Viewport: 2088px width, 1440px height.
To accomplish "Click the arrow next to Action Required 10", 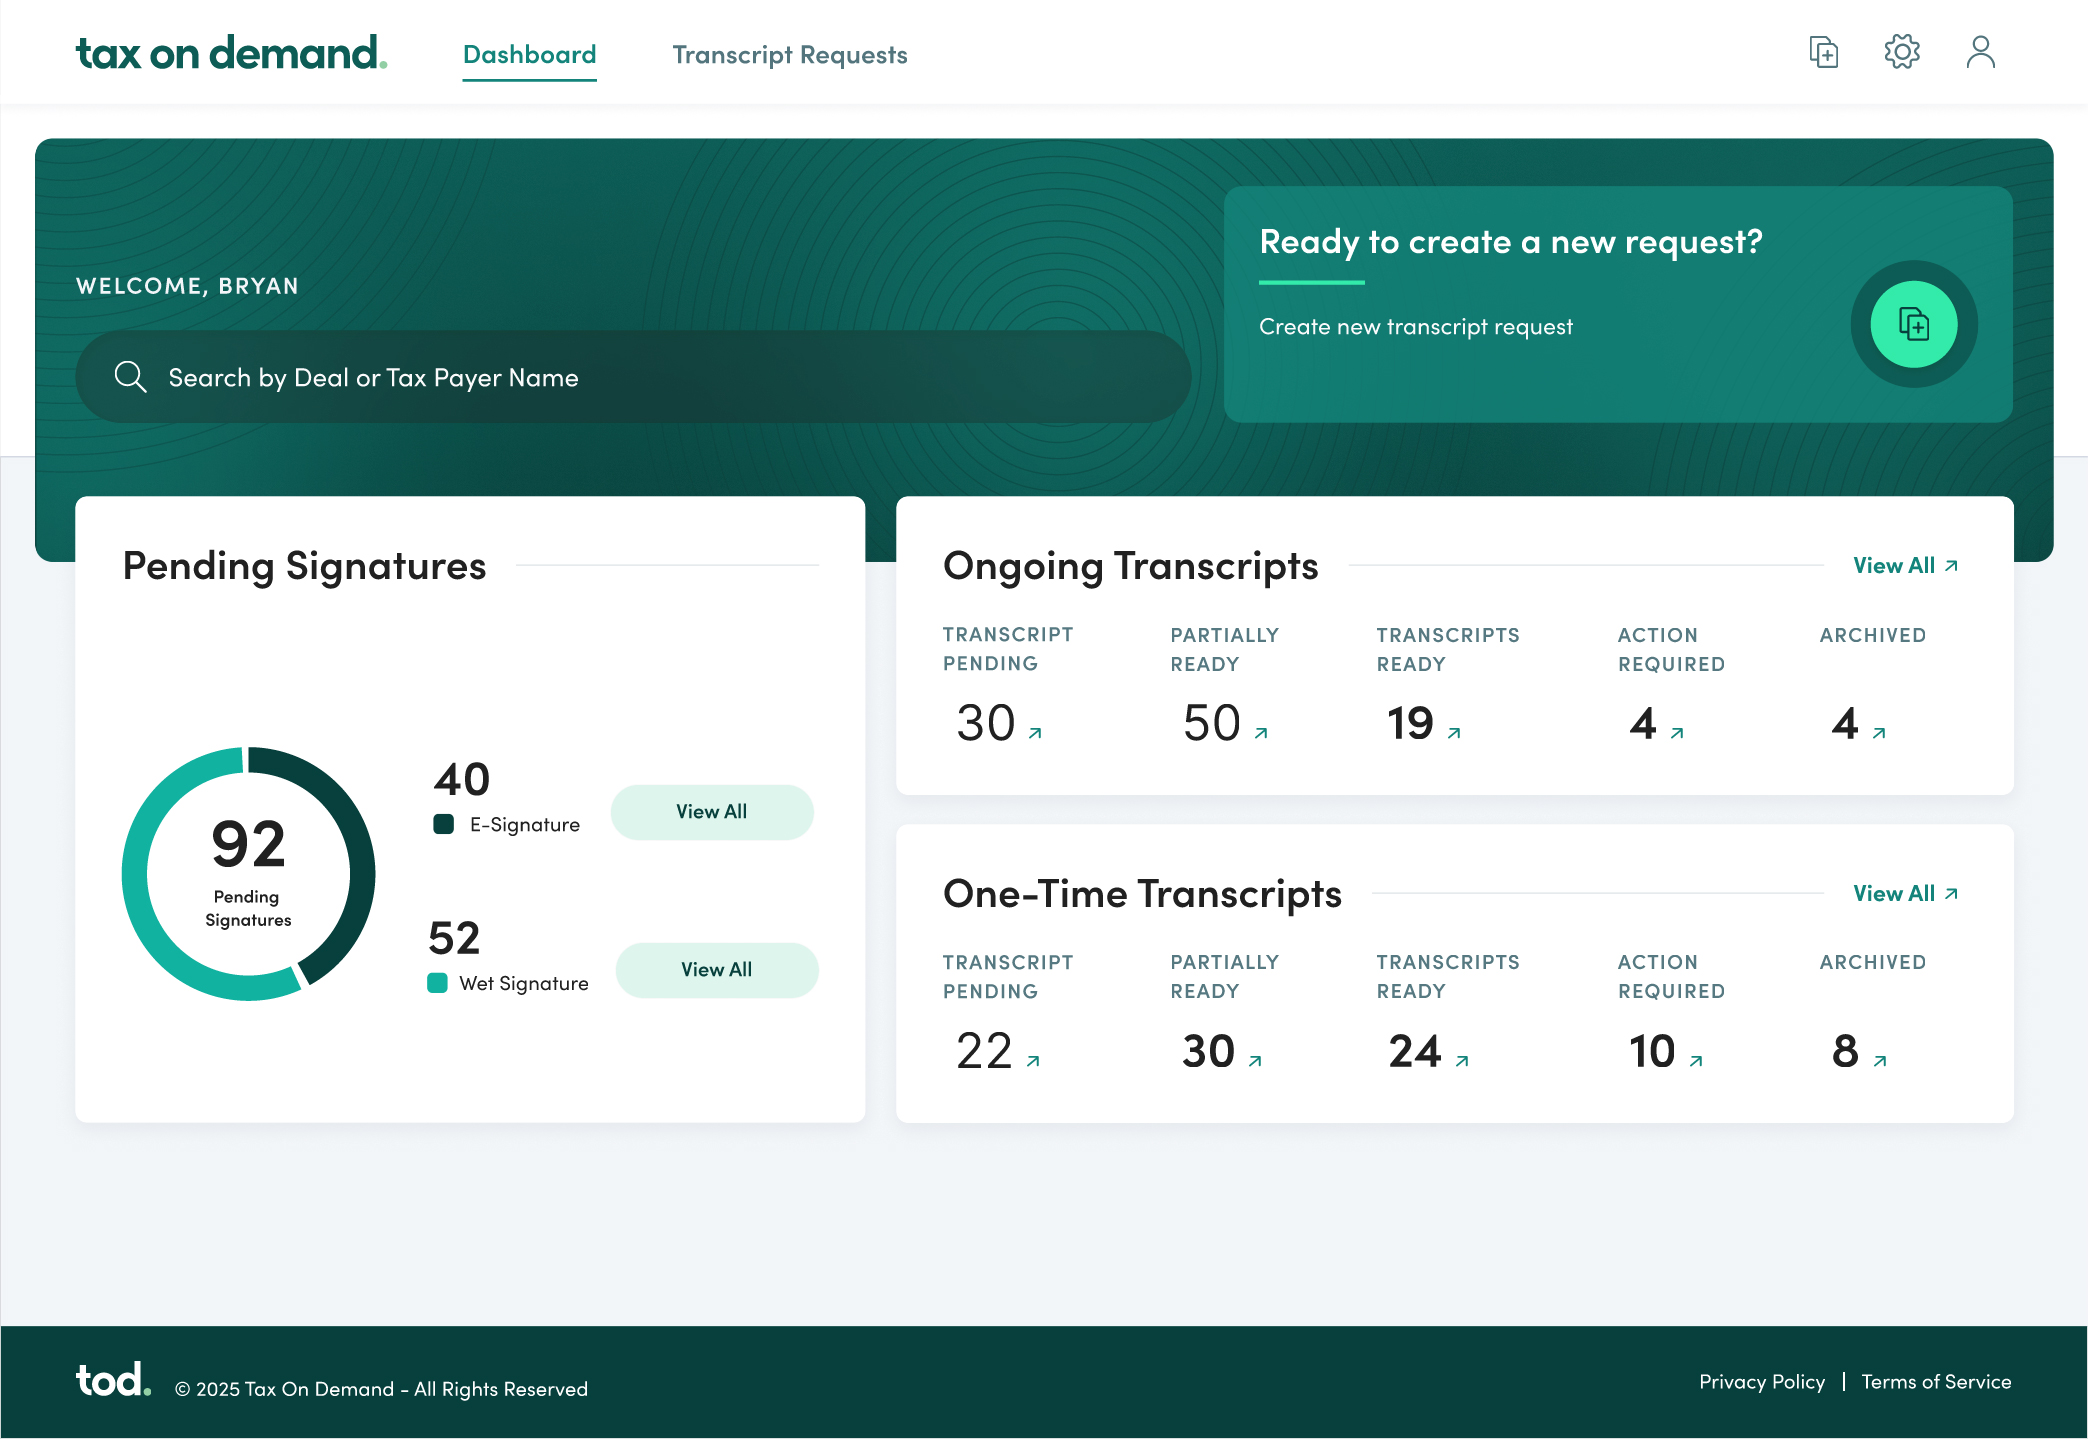I will click(1697, 1061).
